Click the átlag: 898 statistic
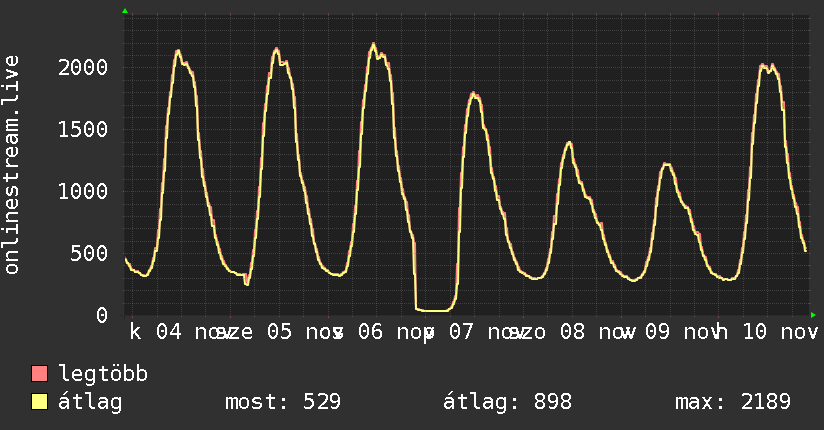 (x=507, y=402)
